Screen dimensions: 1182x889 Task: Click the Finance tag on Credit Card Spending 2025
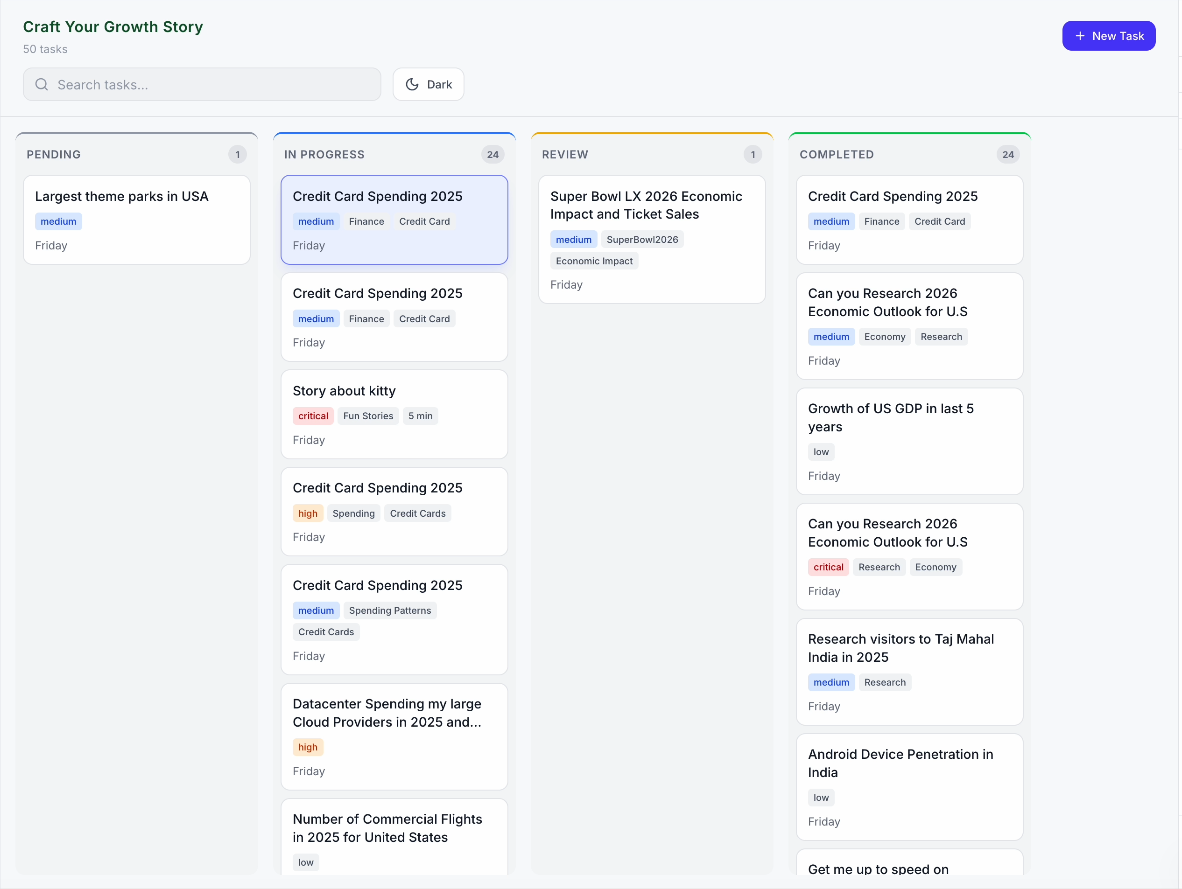point(366,221)
